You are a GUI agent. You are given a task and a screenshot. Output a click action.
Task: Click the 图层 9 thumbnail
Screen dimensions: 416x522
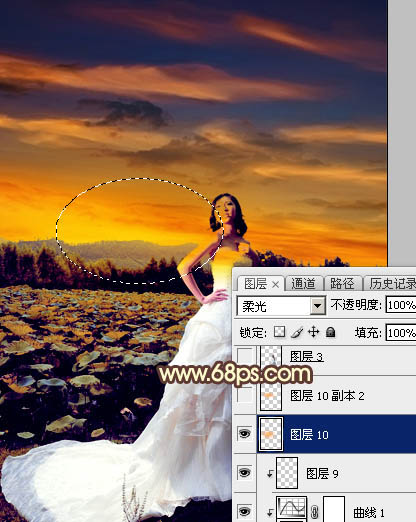coord(287,473)
